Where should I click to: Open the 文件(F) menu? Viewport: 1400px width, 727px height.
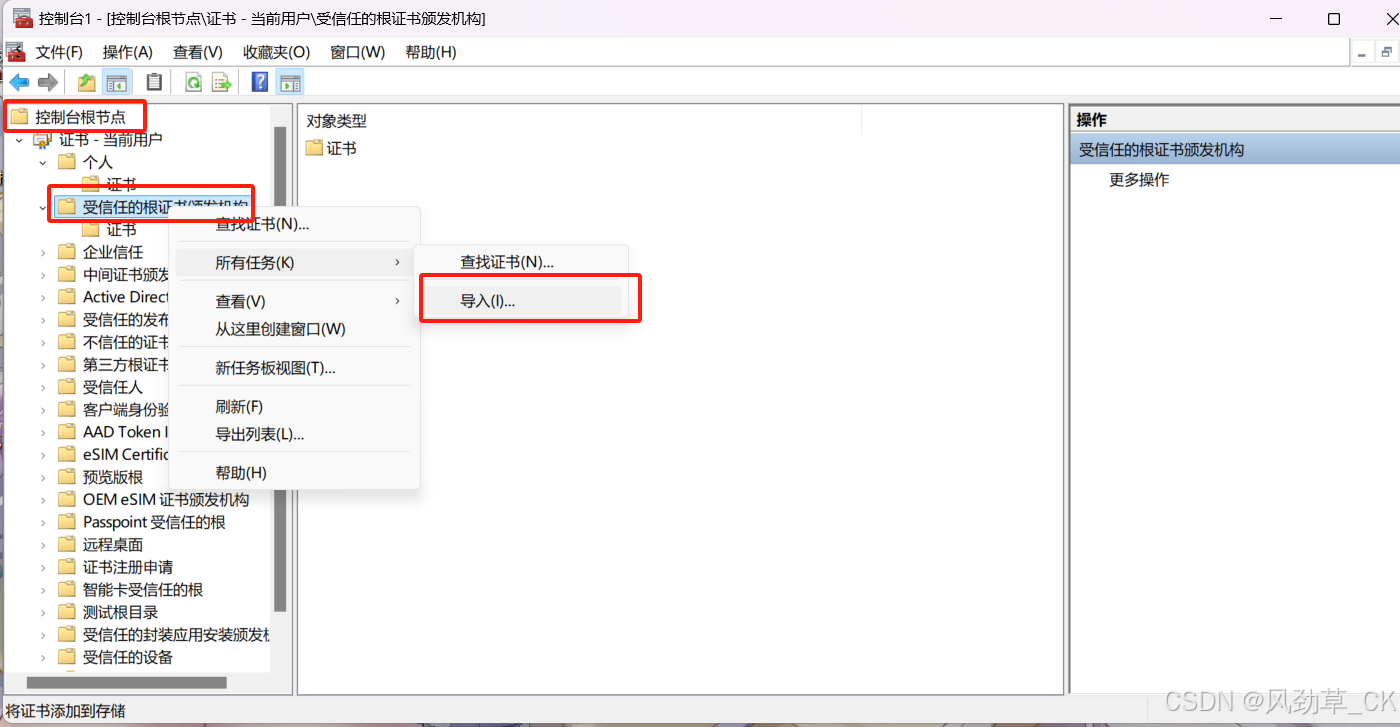[x=59, y=52]
